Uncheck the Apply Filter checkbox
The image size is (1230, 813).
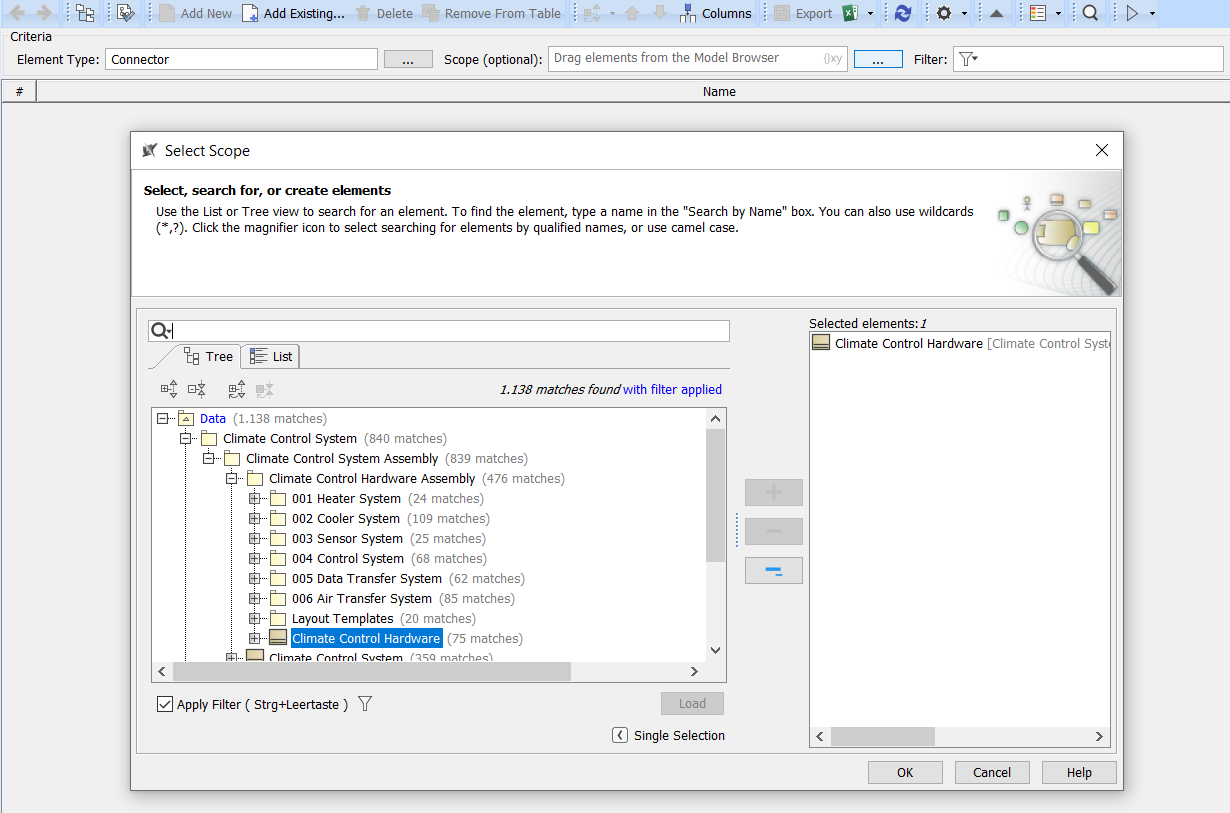165,705
